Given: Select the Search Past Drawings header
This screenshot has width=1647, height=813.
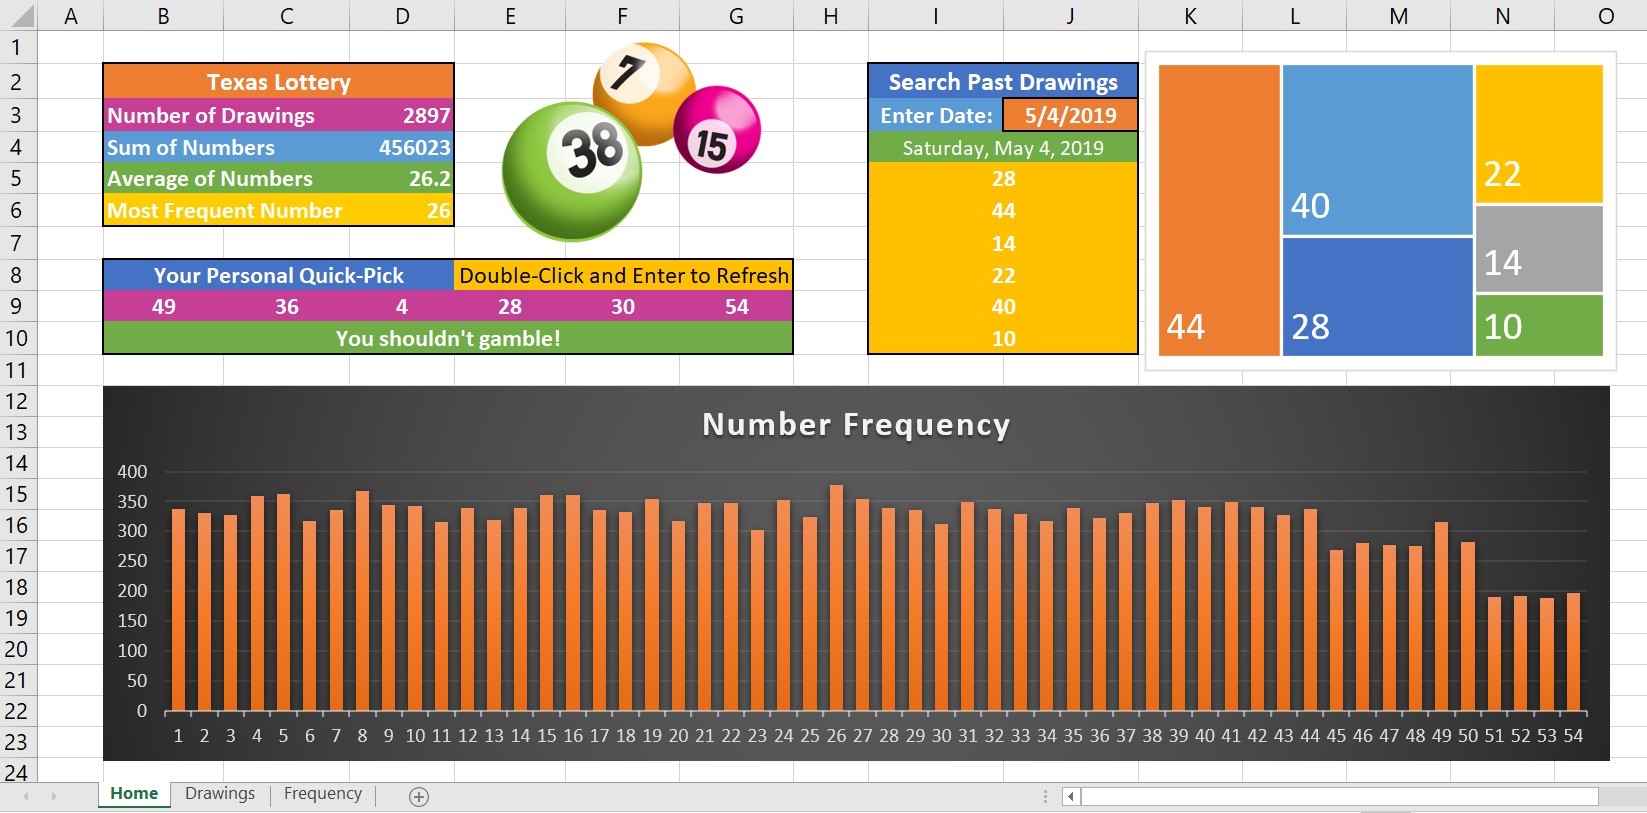Looking at the screenshot, I should [1003, 82].
